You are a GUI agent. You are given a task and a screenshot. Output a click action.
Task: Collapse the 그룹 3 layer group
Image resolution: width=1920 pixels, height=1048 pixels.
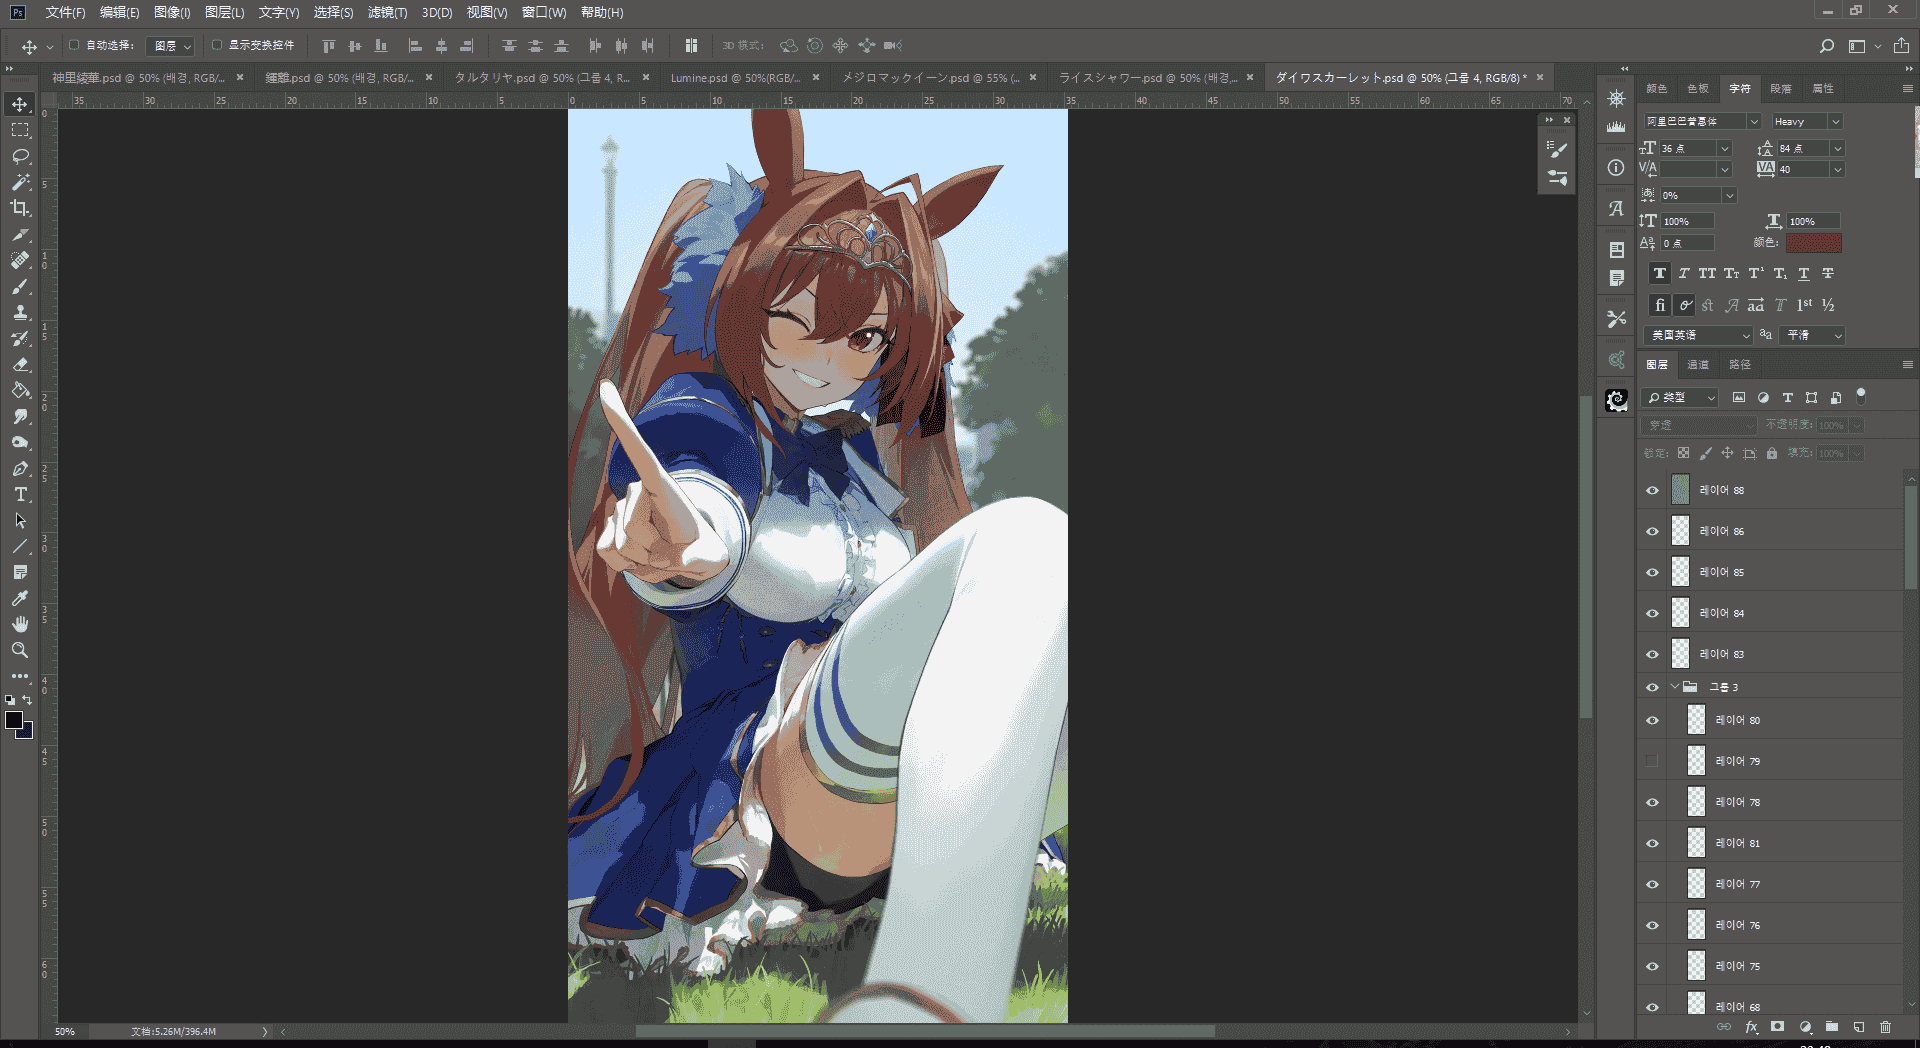(1674, 687)
